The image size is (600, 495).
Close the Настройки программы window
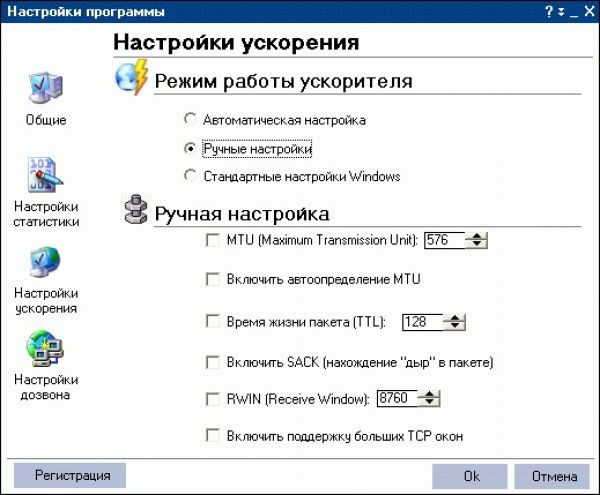(590, 11)
